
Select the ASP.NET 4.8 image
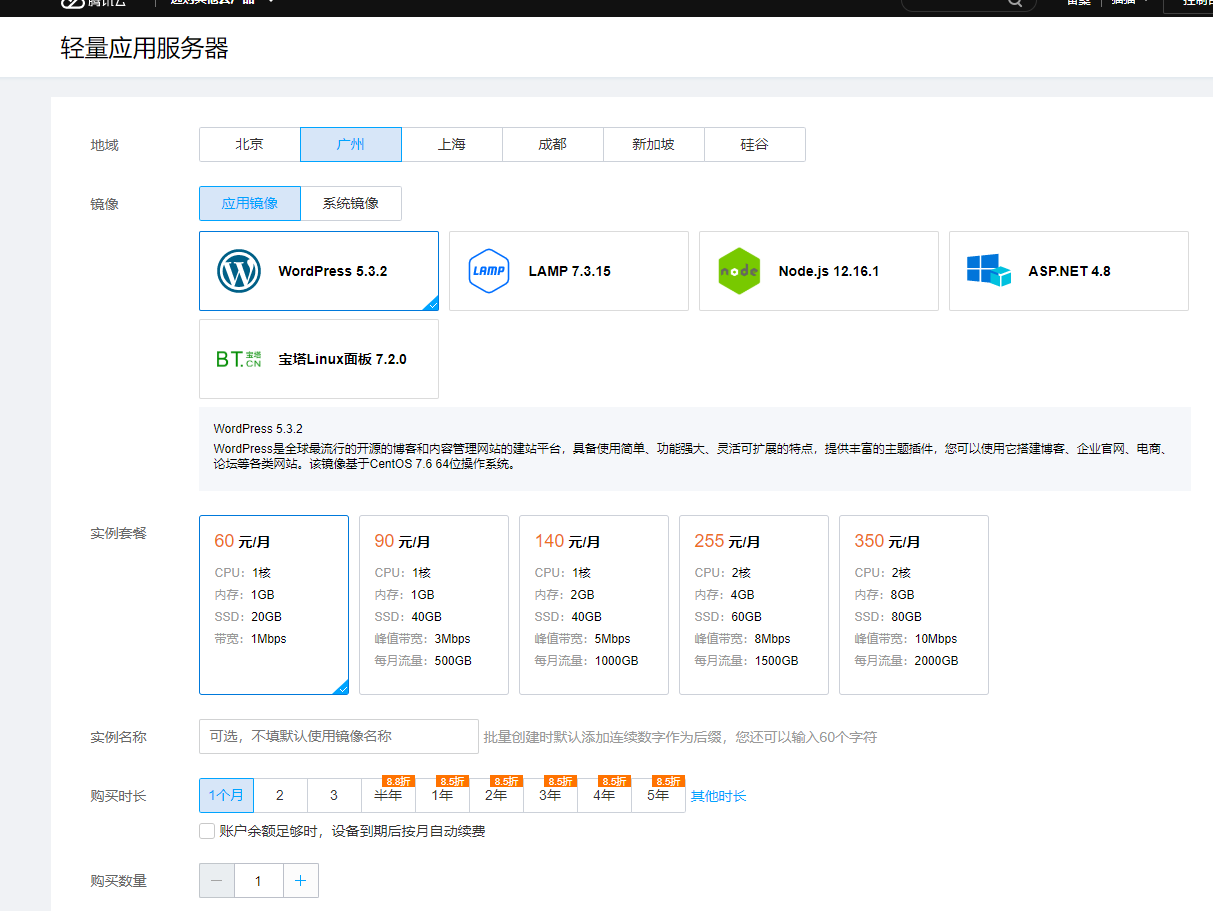[x=1068, y=271]
